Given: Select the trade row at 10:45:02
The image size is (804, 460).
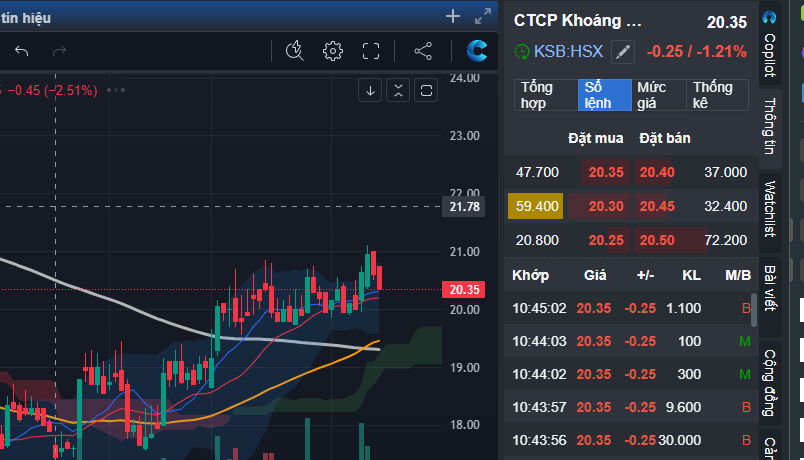Looking at the screenshot, I should point(631,308).
